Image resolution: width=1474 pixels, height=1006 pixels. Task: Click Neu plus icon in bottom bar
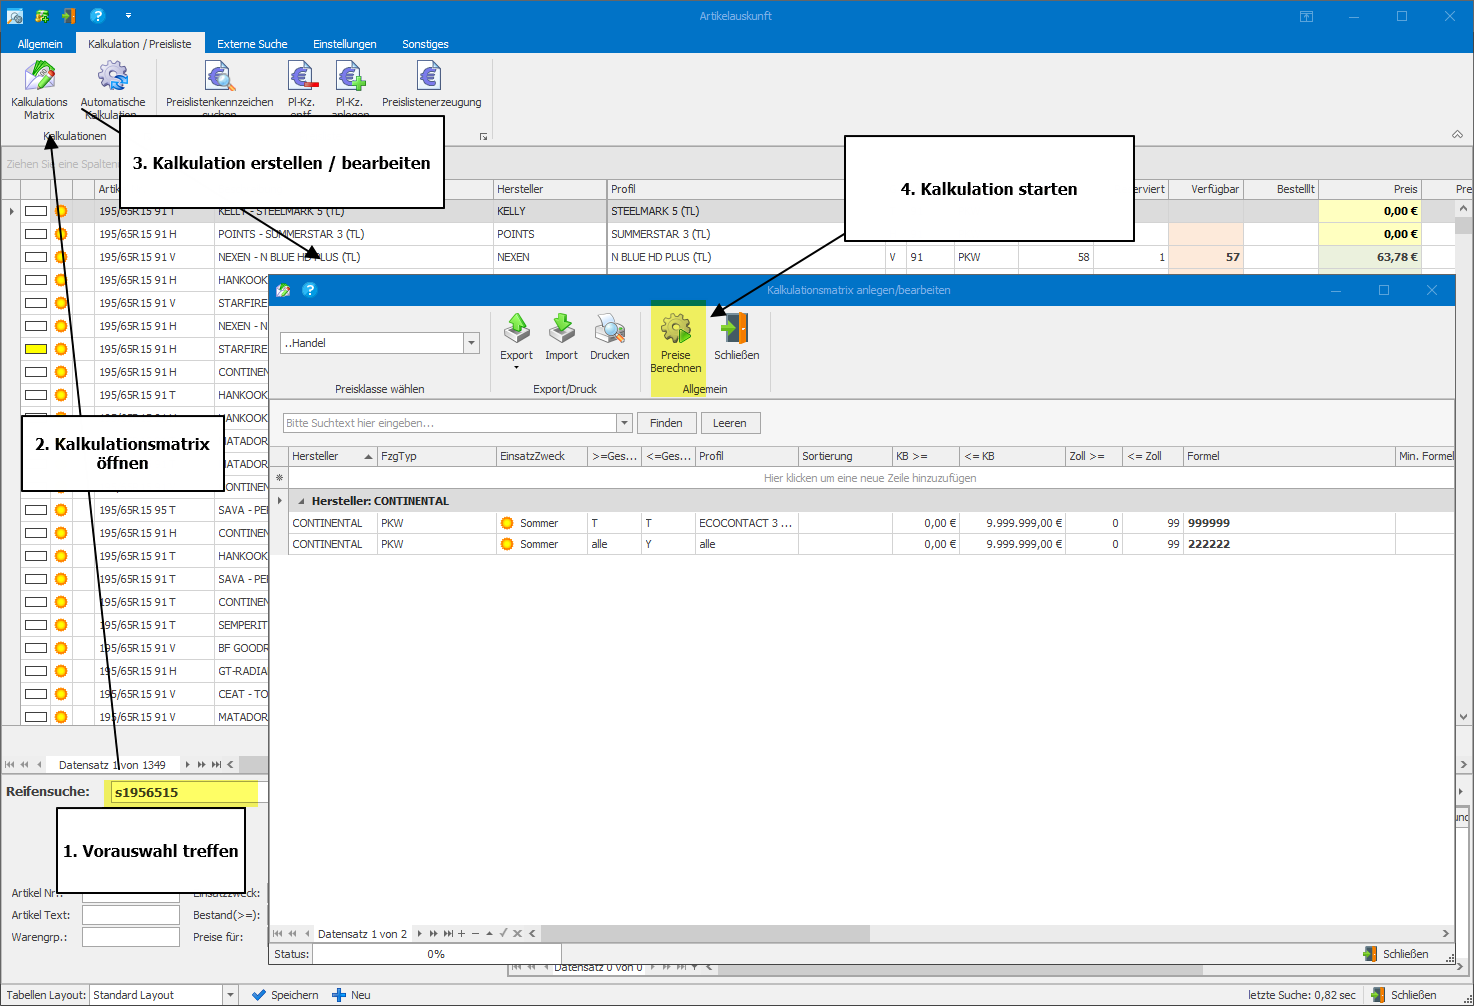click(351, 995)
